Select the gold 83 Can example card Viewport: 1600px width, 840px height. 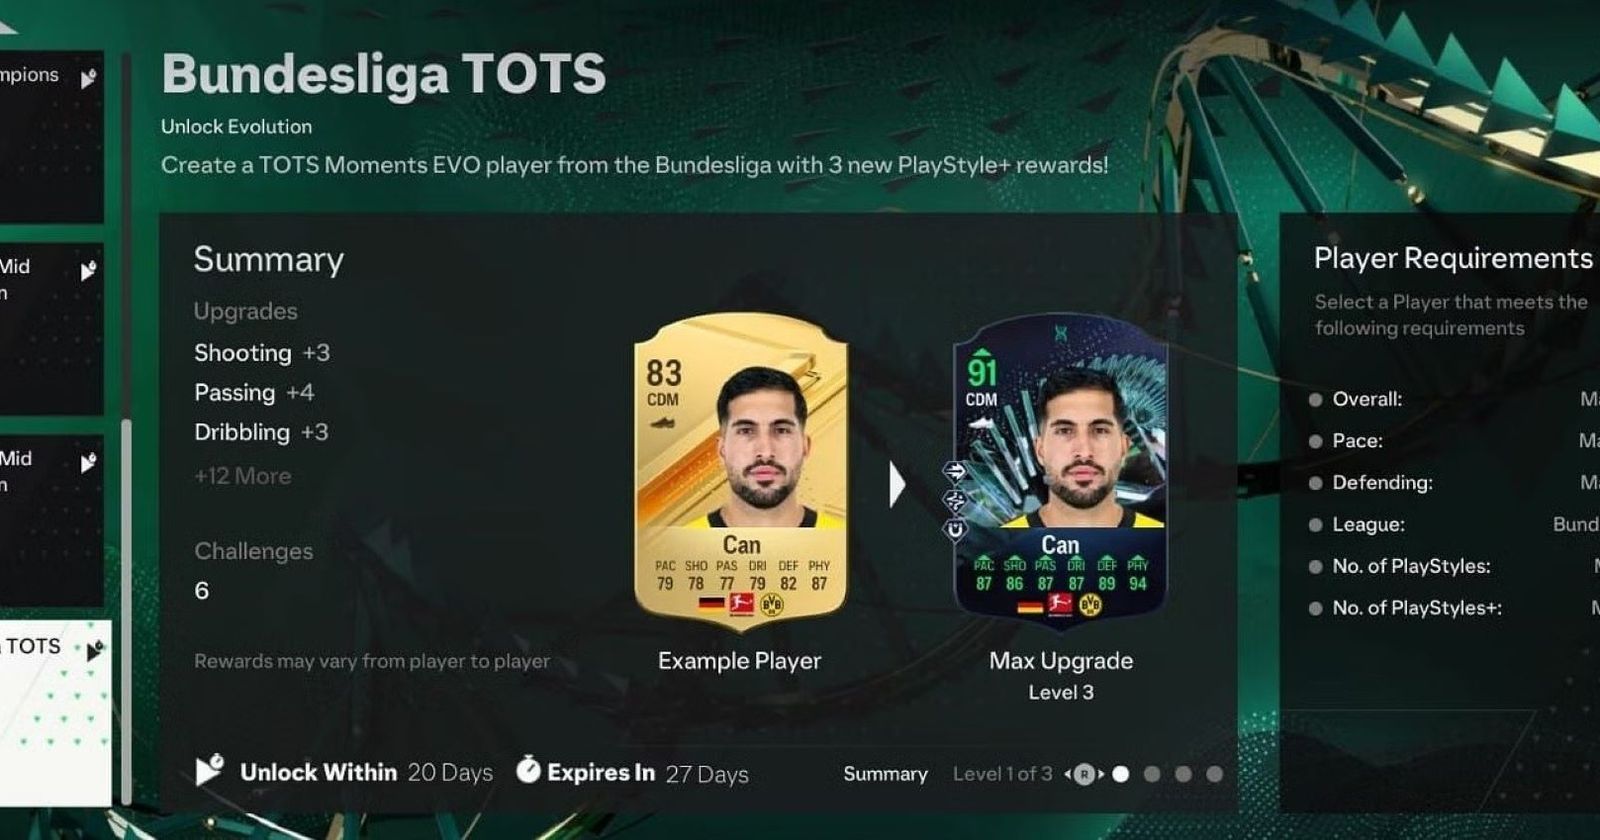click(741, 471)
